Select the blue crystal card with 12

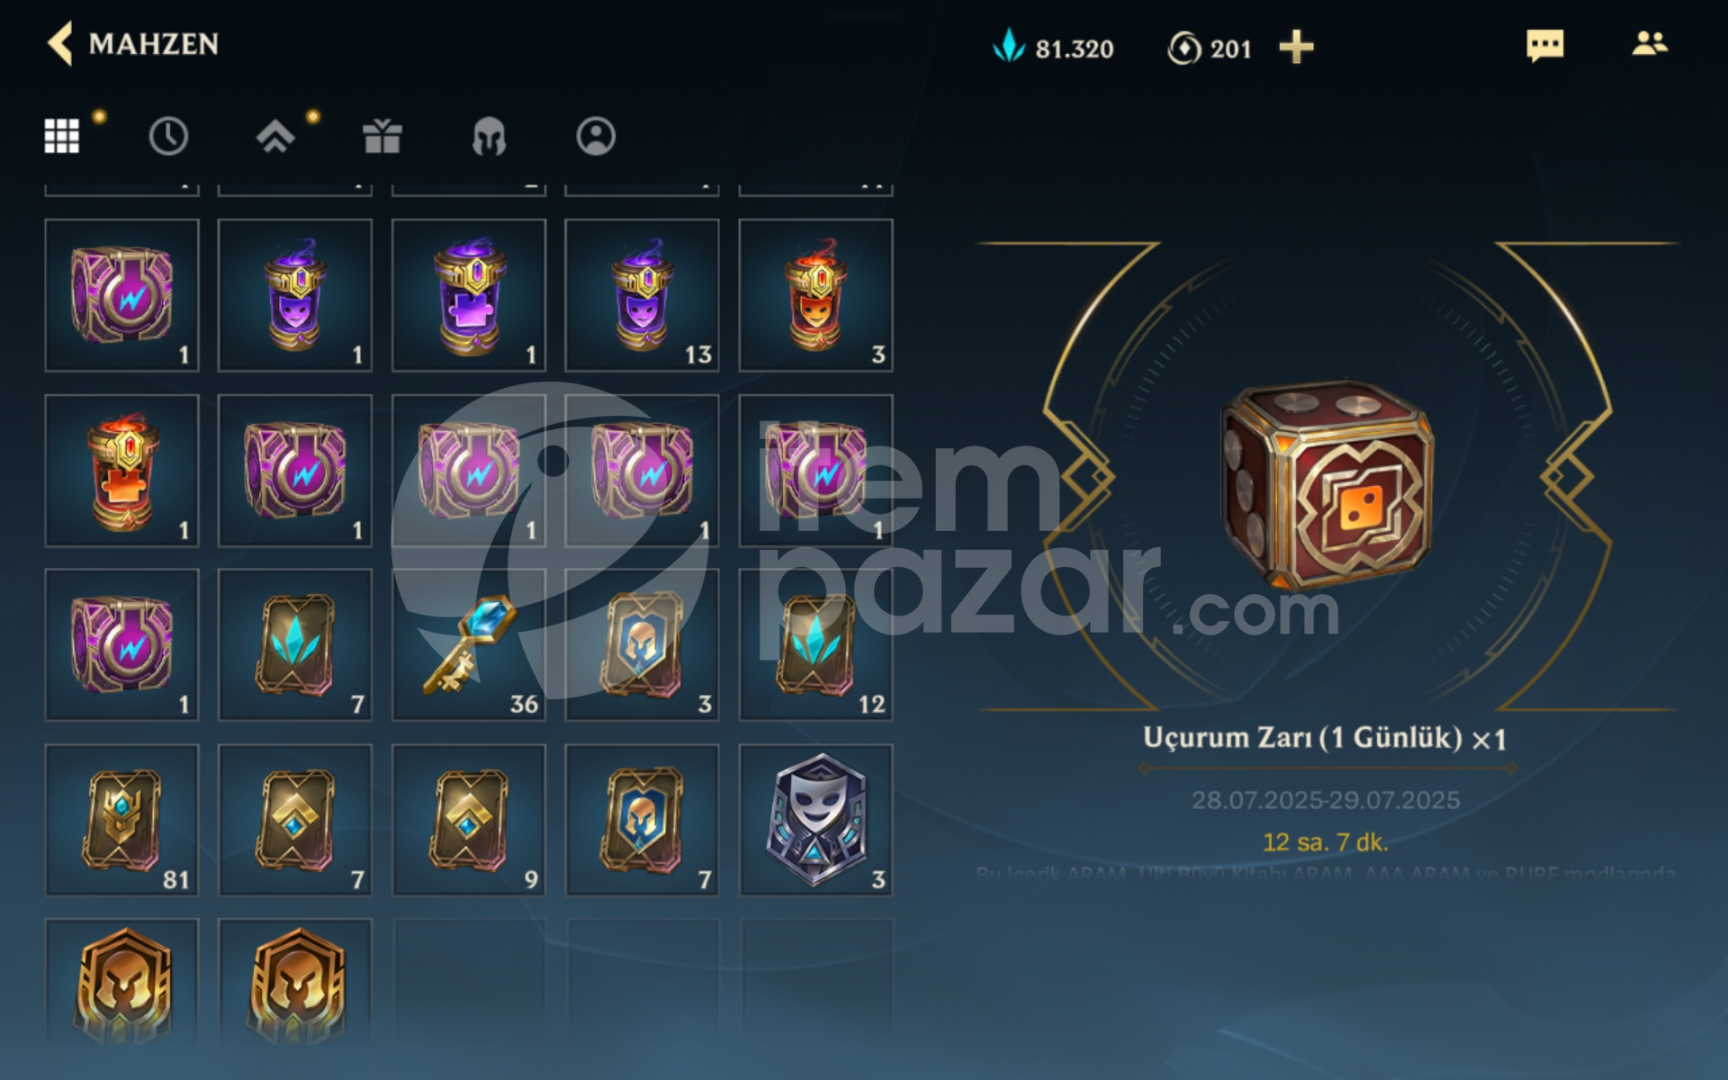(x=816, y=645)
